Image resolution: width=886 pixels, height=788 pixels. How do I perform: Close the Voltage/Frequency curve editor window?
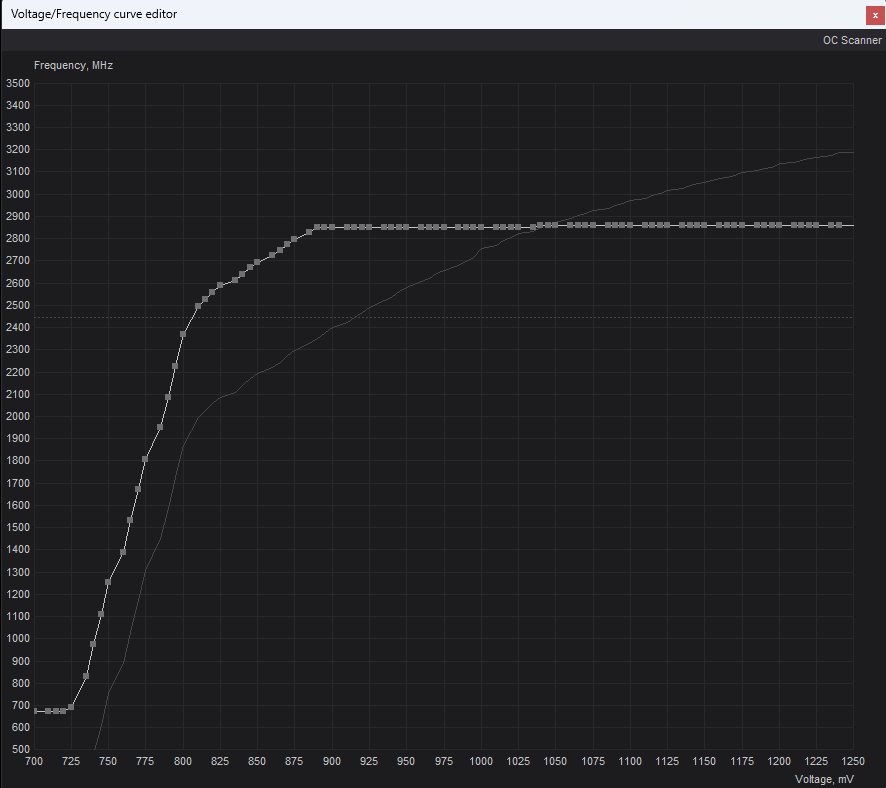click(875, 15)
